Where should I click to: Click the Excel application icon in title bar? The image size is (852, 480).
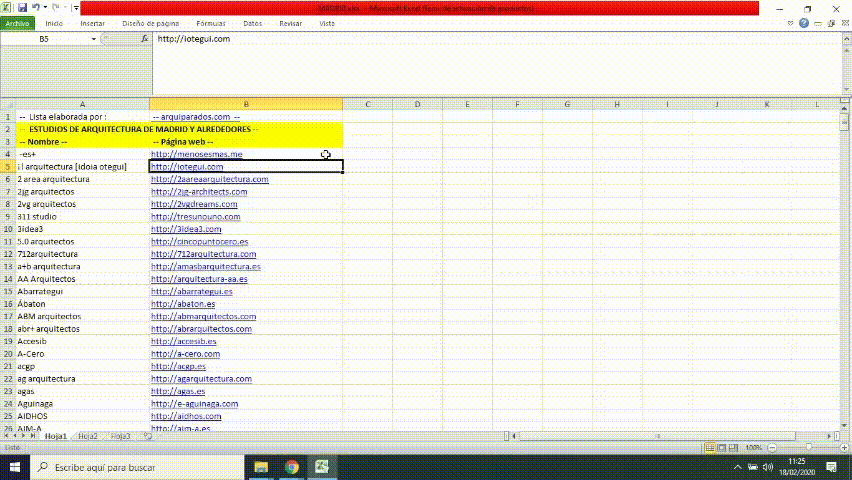click(7, 8)
